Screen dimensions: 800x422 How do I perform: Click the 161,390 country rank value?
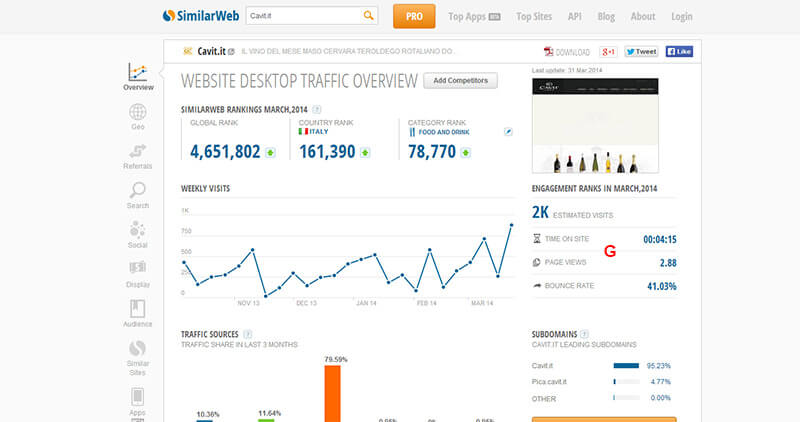(x=327, y=152)
